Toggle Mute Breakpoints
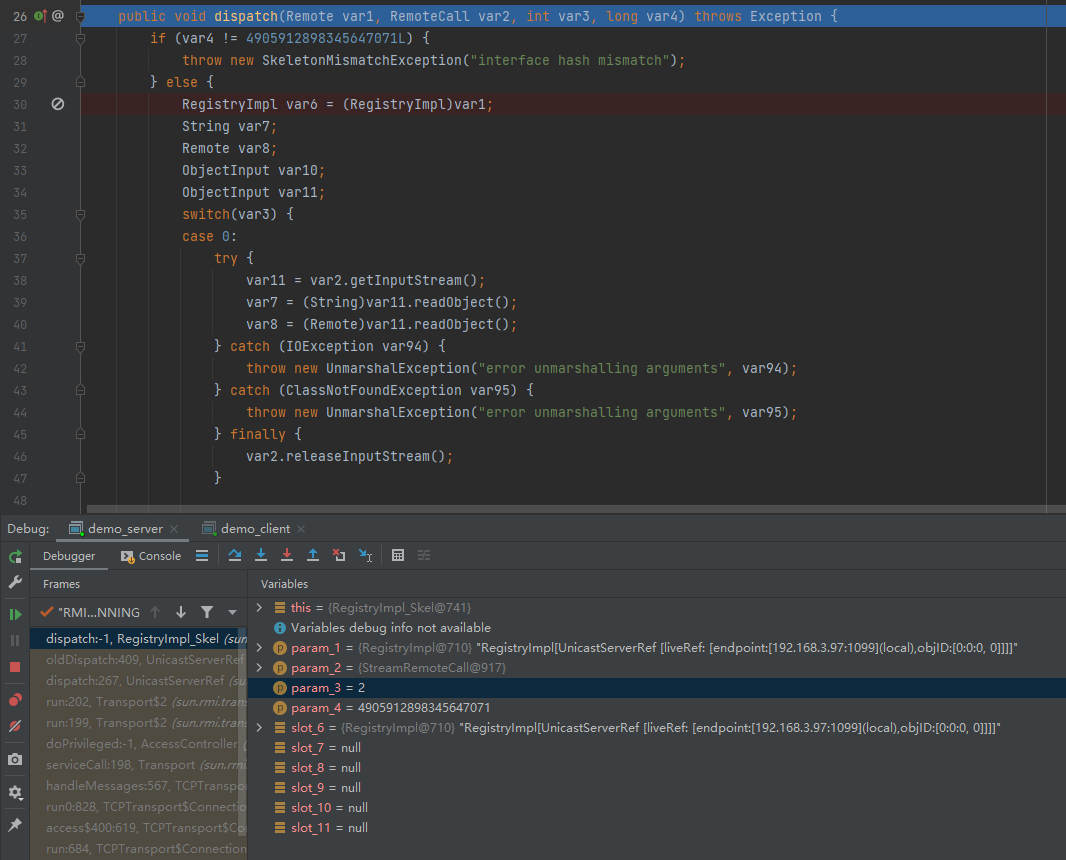 pos(15,726)
